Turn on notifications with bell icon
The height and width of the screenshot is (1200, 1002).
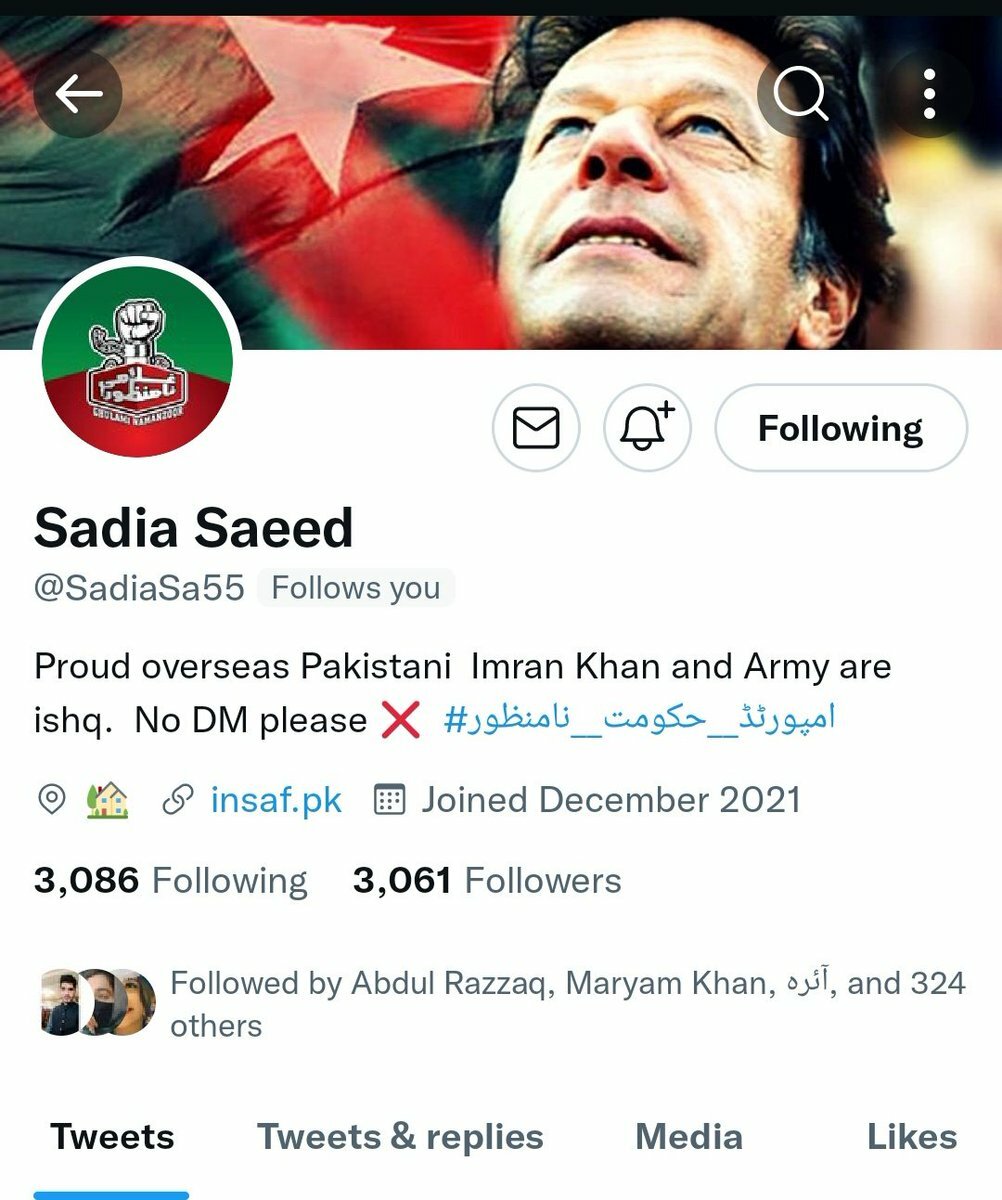point(648,428)
